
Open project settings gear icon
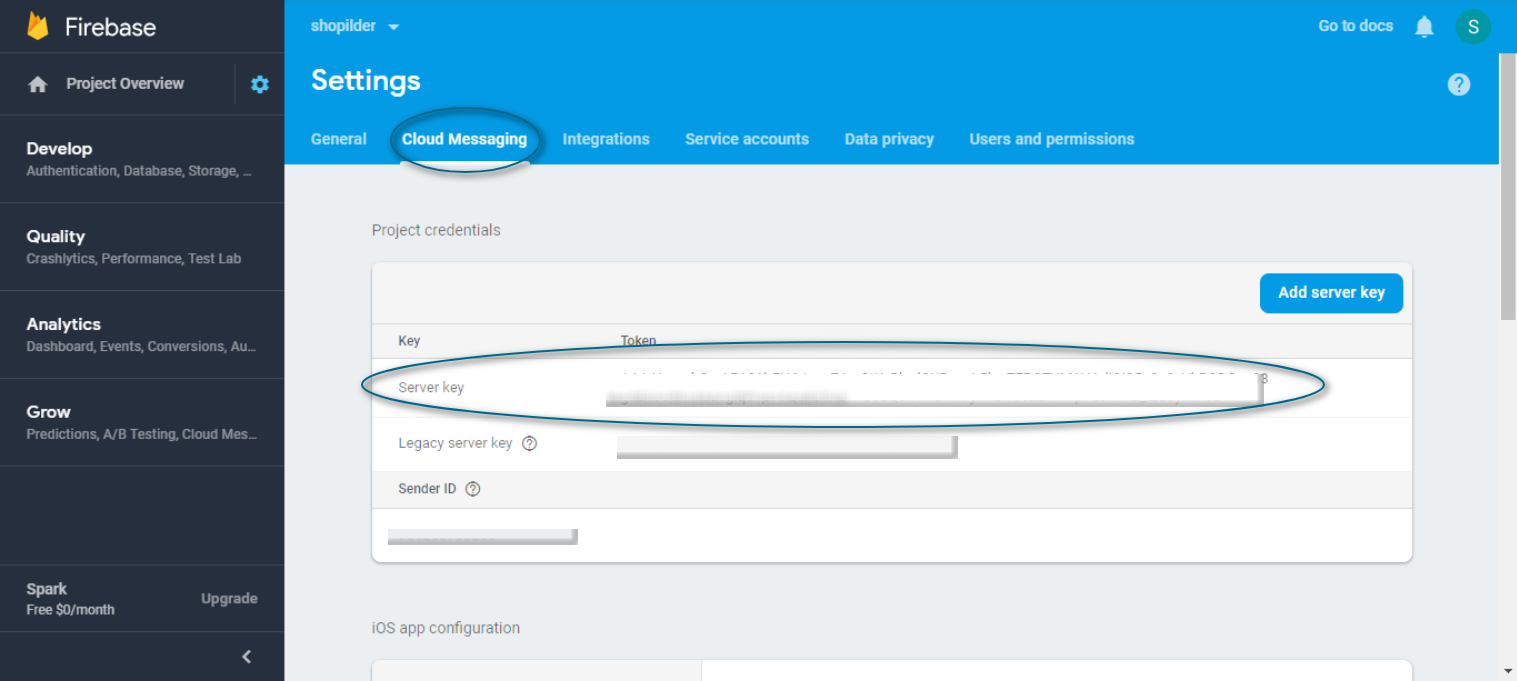260,84
